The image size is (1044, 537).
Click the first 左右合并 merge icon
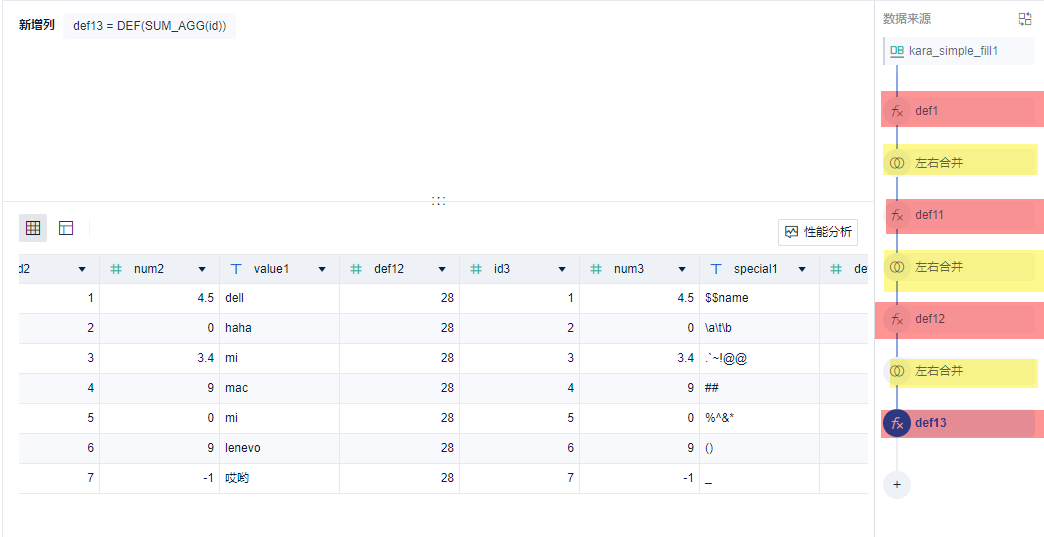pyautogui.click(x=897, y=163)
